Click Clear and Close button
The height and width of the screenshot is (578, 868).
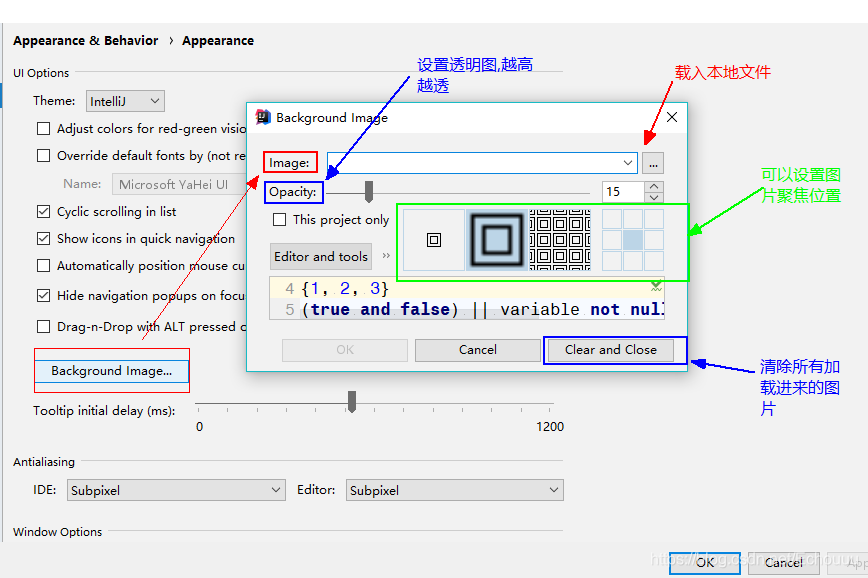[611, 350]
